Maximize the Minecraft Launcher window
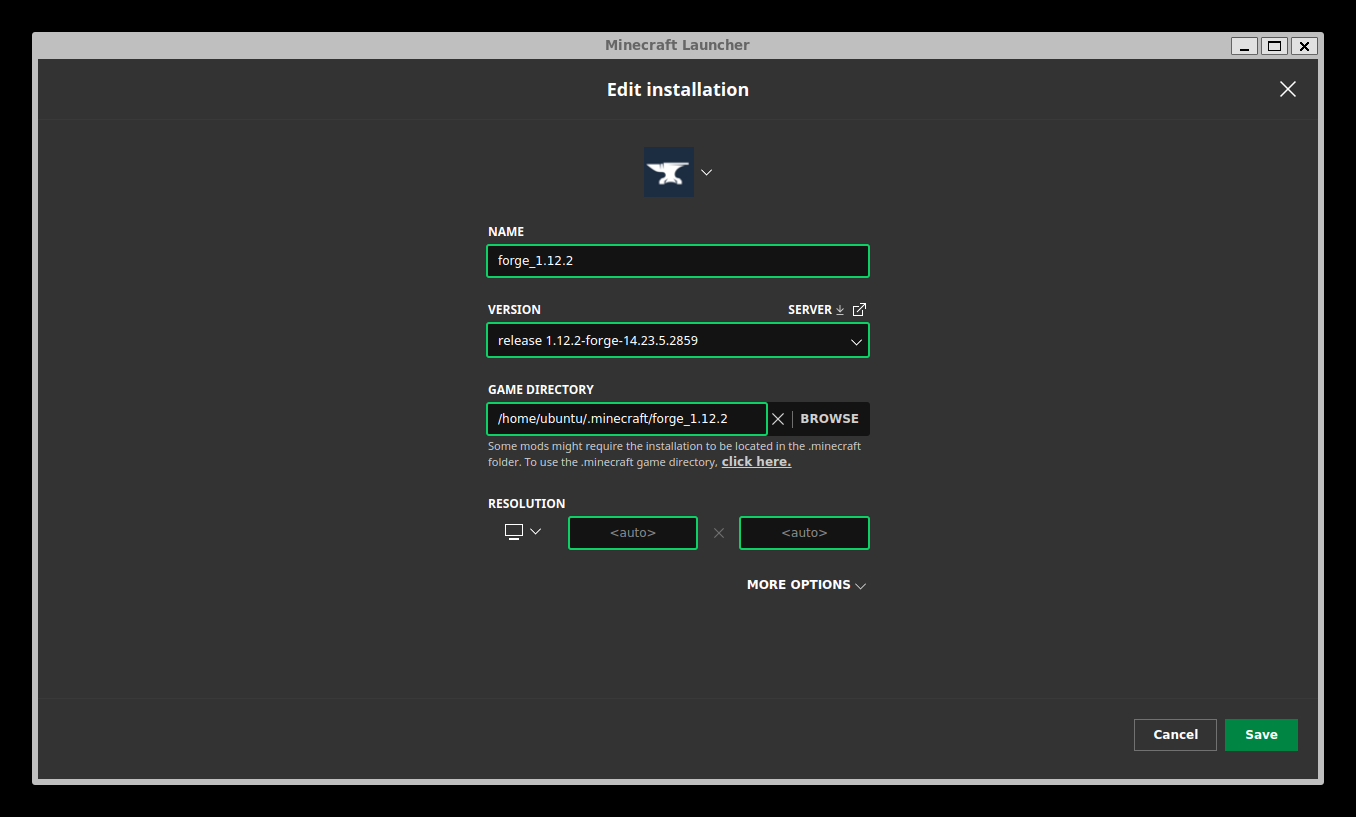 click(x=1274, y=46)
